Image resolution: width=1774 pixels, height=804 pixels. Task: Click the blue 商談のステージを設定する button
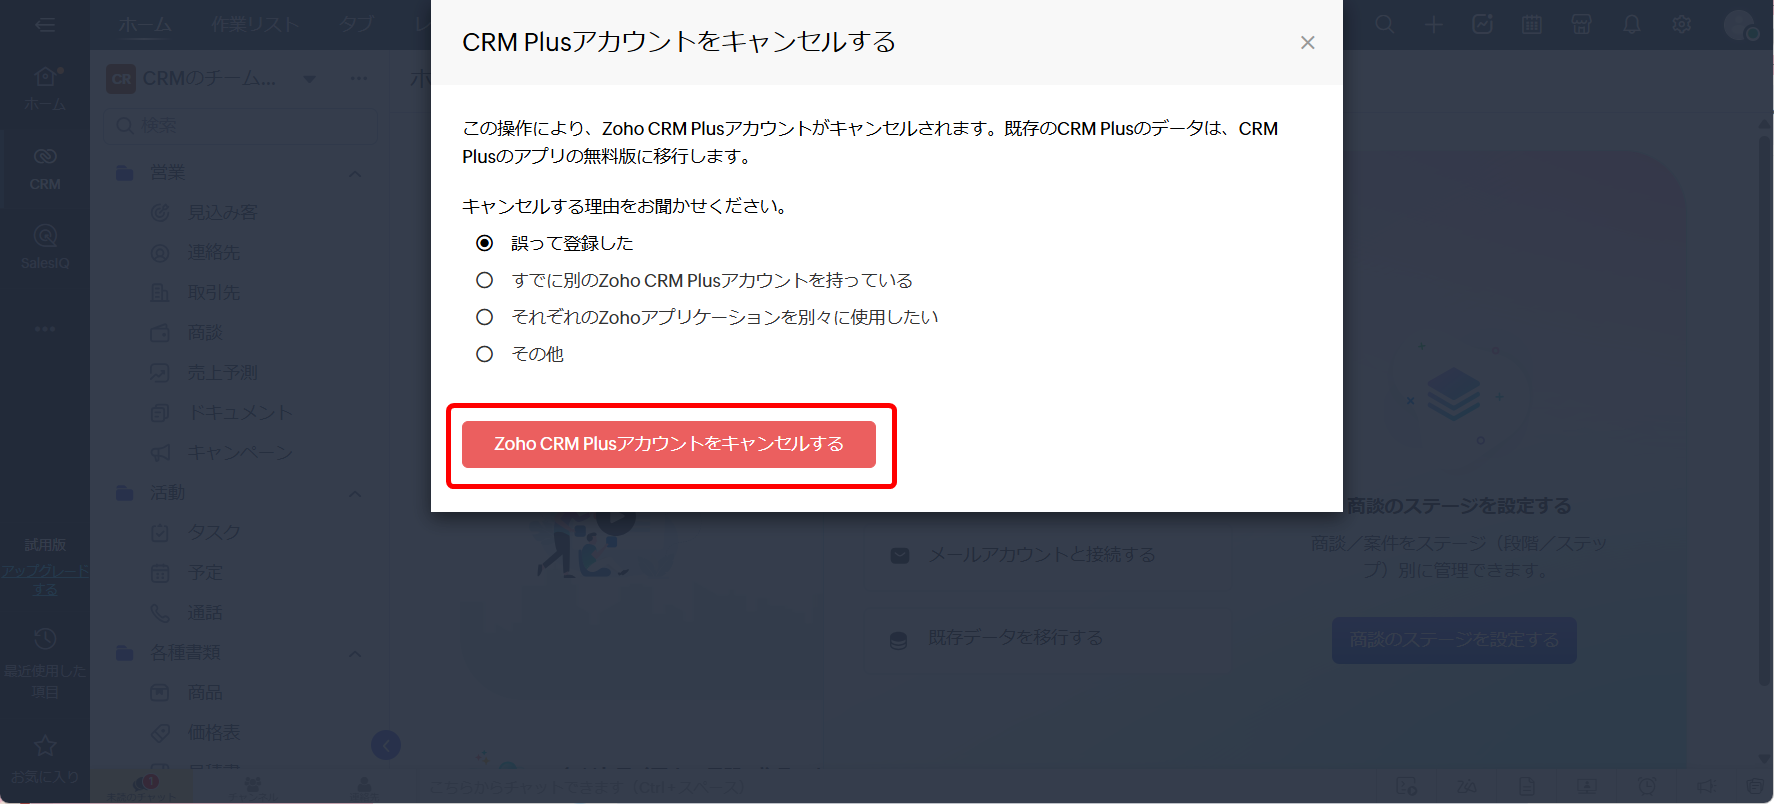pyautogui.click(x=1454, y=640)
